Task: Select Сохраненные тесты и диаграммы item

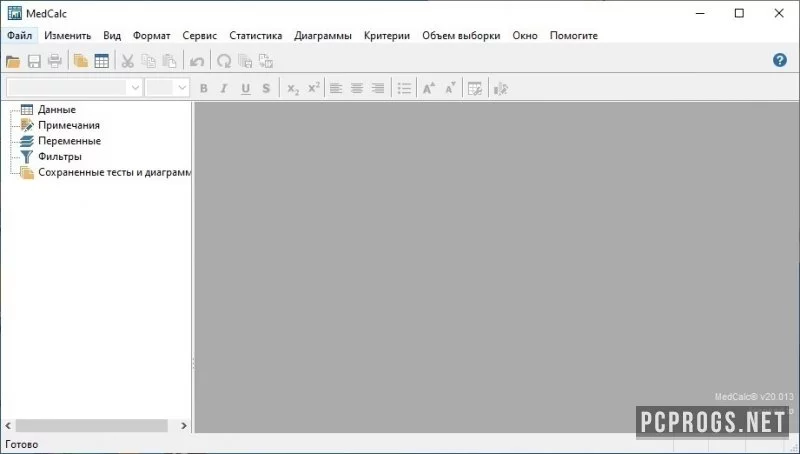Action: (114, 172)
